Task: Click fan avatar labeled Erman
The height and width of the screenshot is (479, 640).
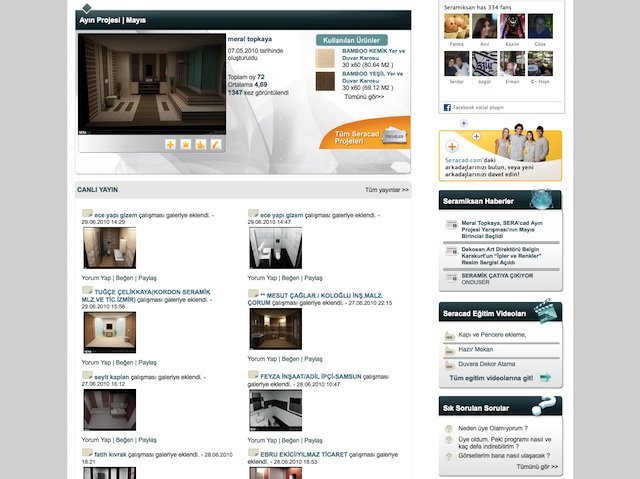Action: (x=512, y=64)
